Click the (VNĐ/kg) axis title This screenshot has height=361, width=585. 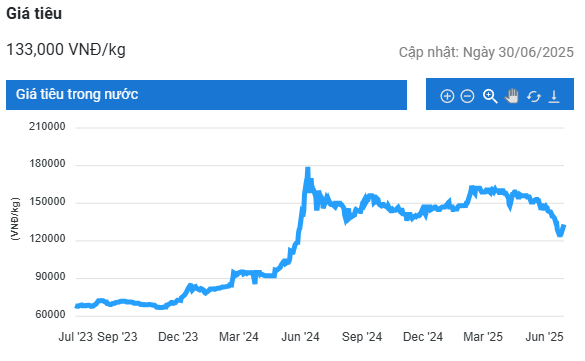click(15, 219)
